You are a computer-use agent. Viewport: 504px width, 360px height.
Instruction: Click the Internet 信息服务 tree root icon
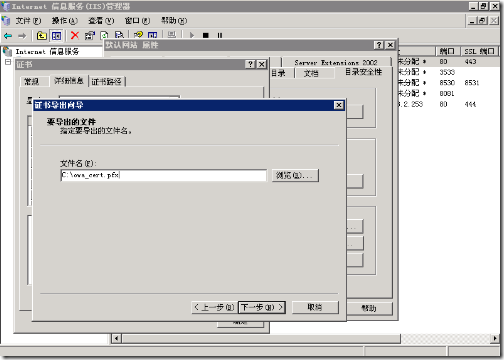coord(7,52)
